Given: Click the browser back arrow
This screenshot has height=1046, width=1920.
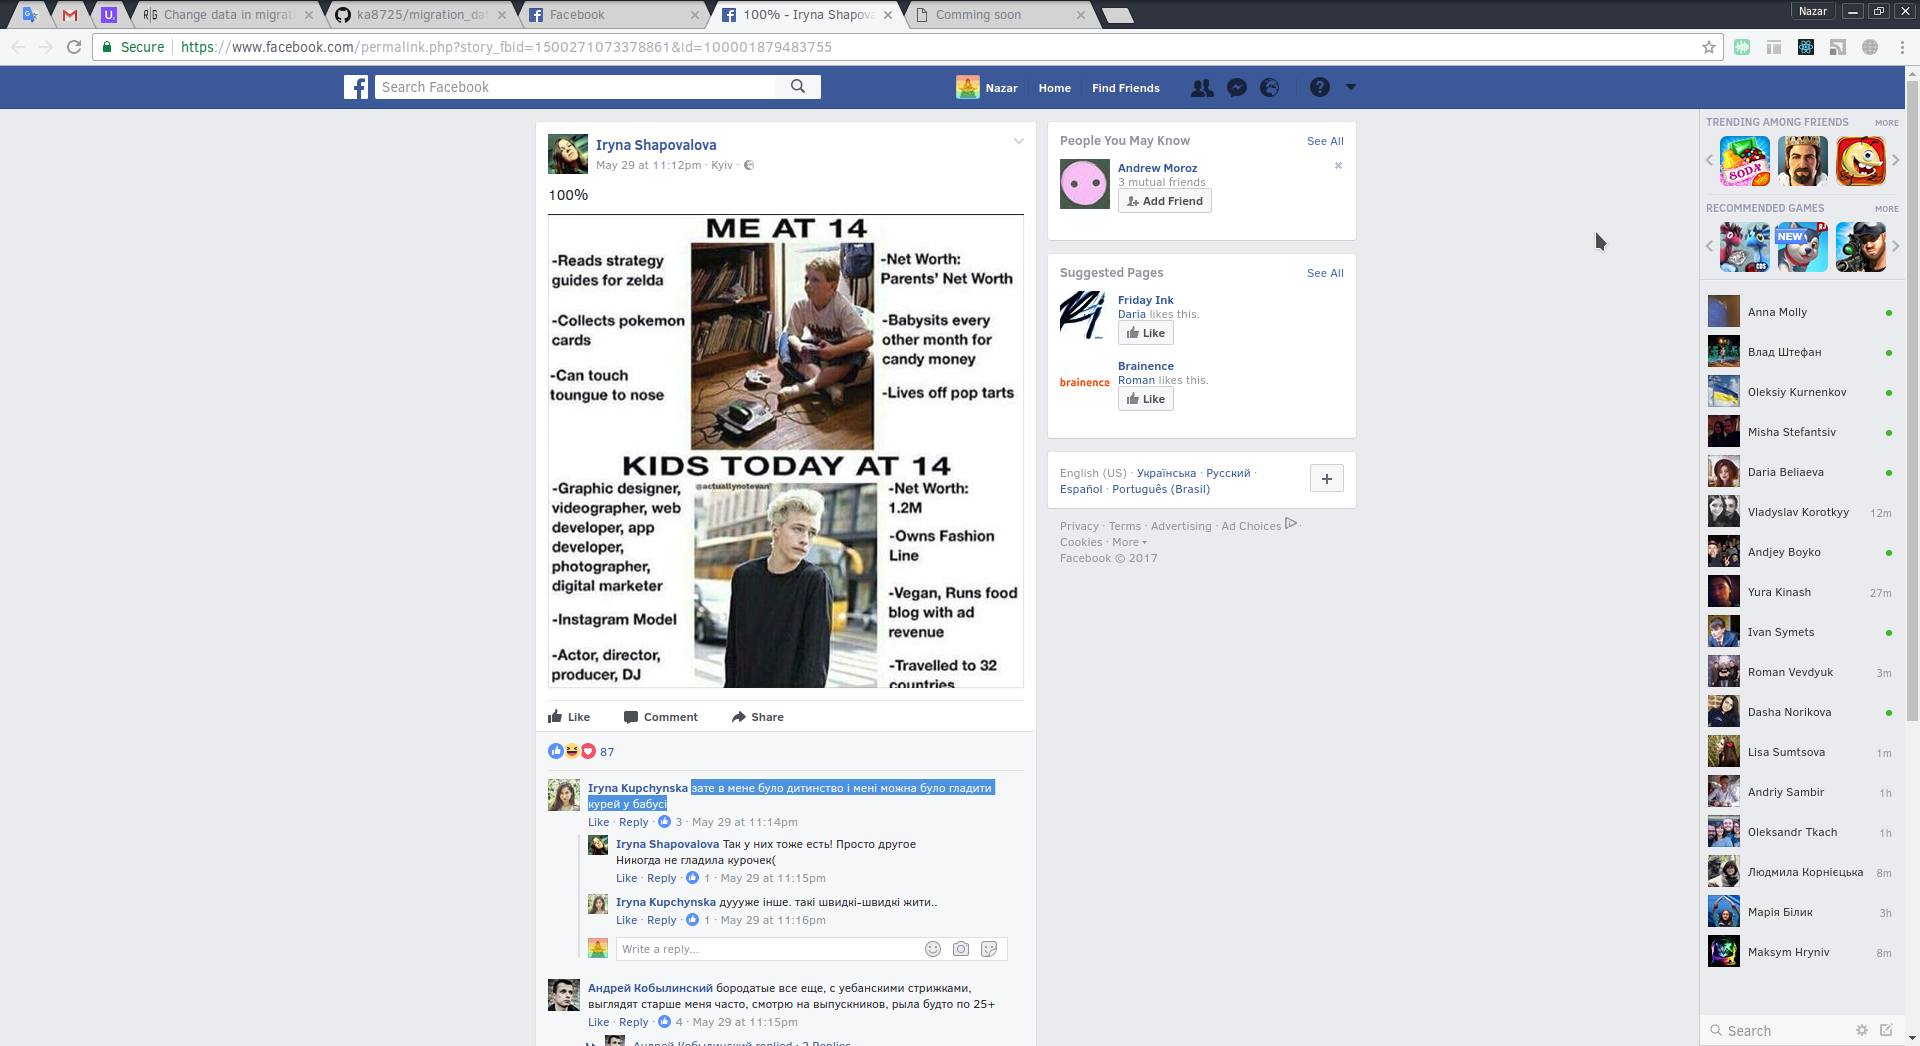Looking at the screenshot, I should pyautogui.click(x=18, y=47).
